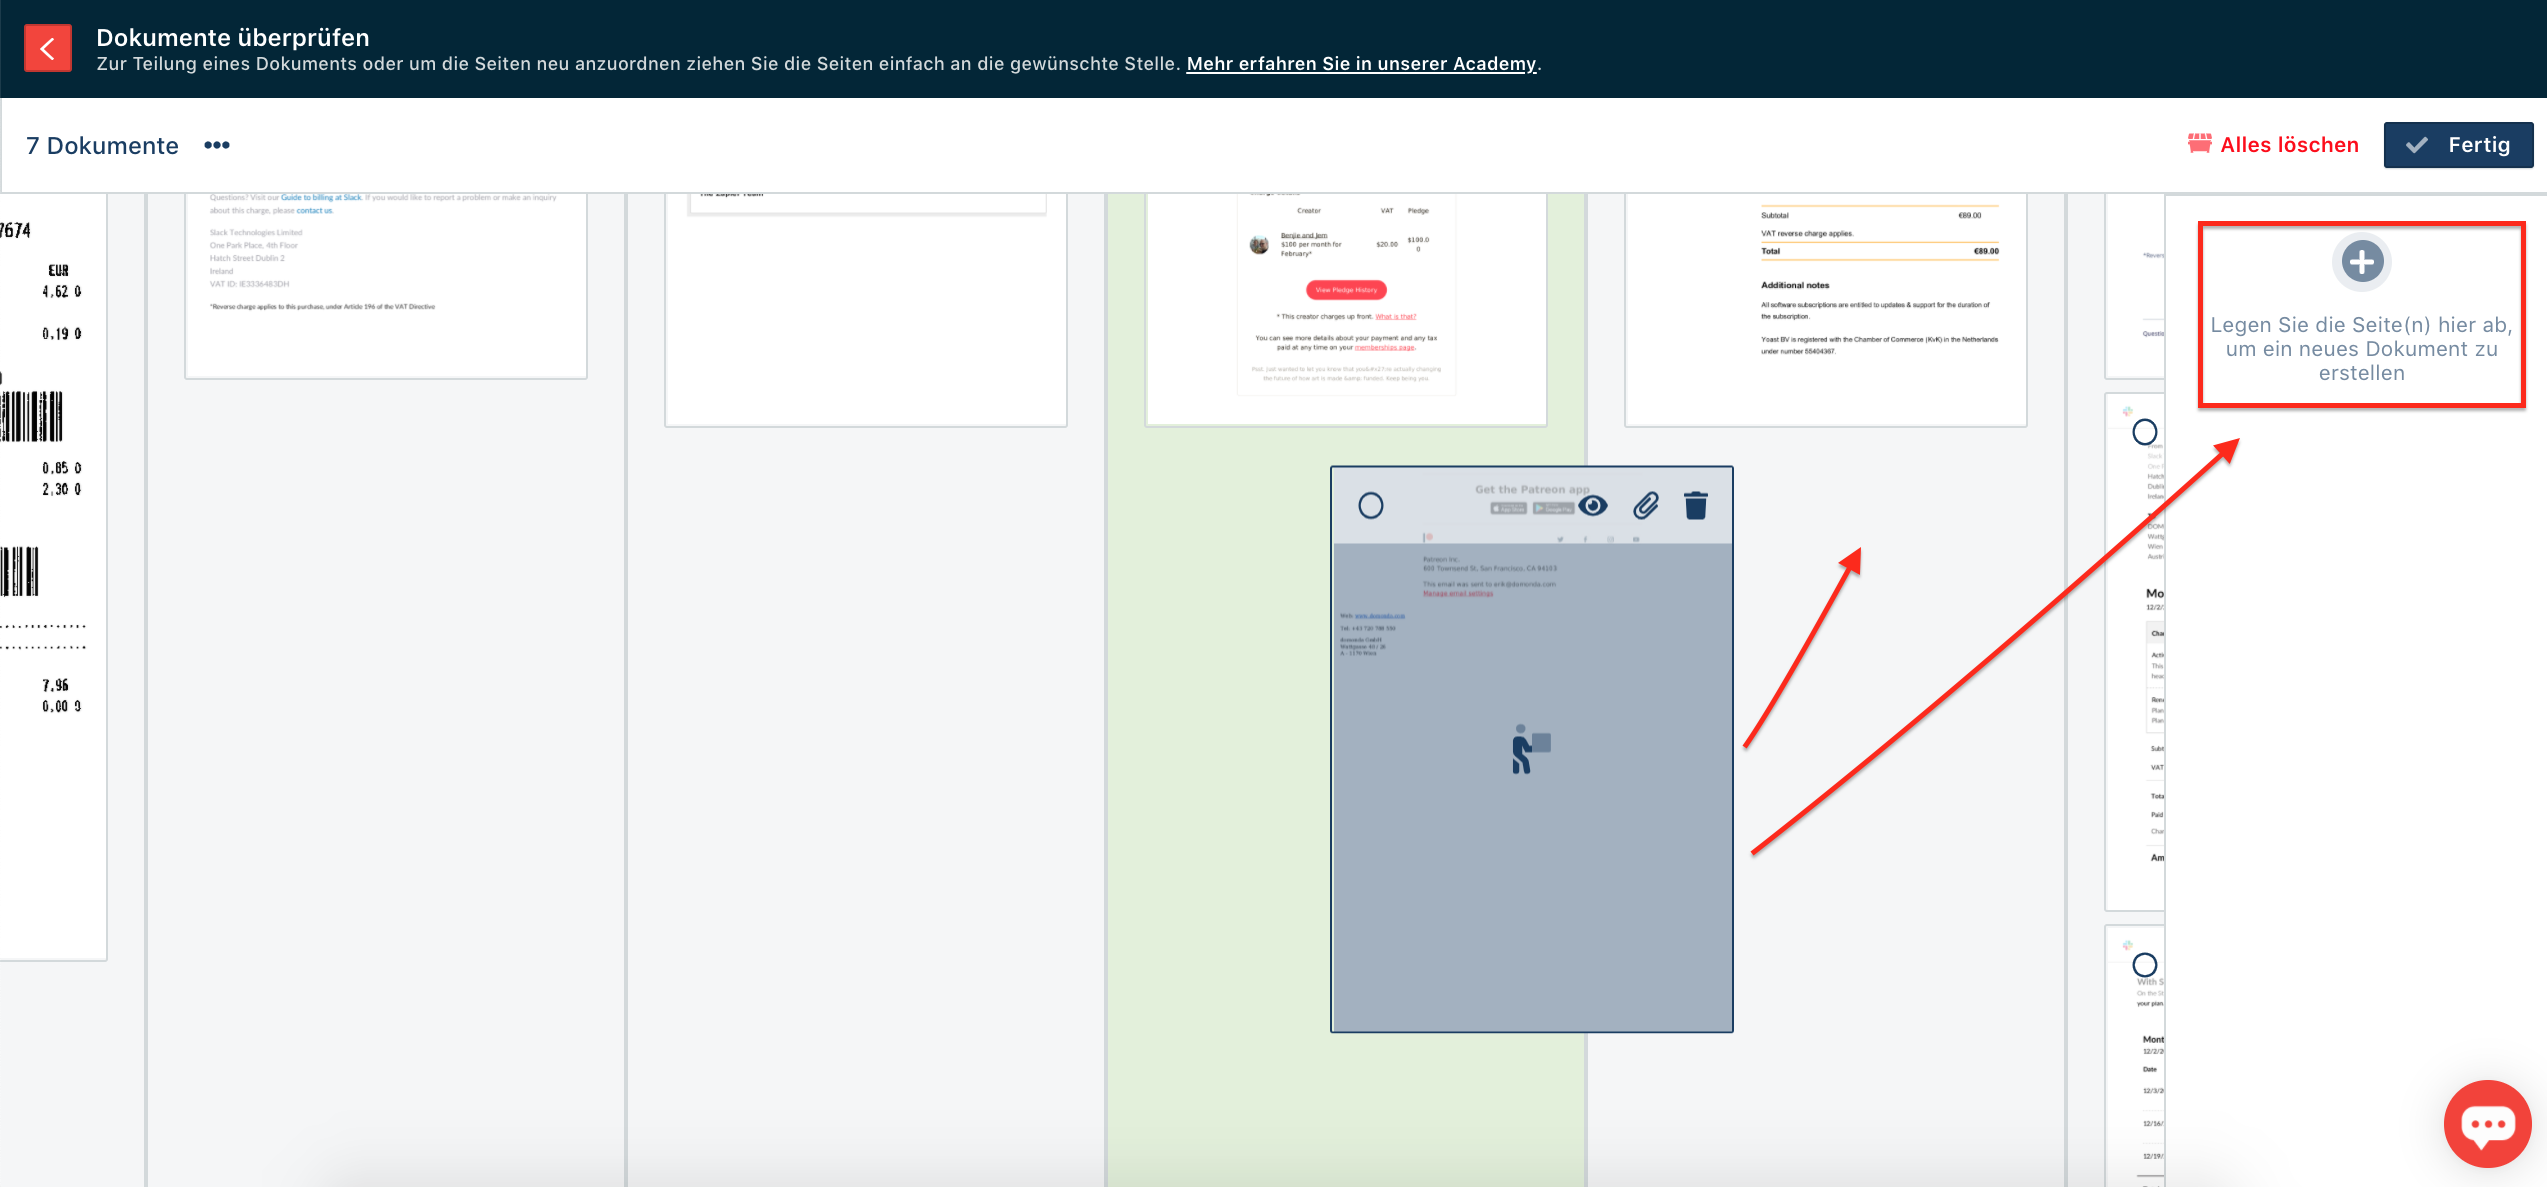Open the Academy link in the header

tap(1360, 64)
